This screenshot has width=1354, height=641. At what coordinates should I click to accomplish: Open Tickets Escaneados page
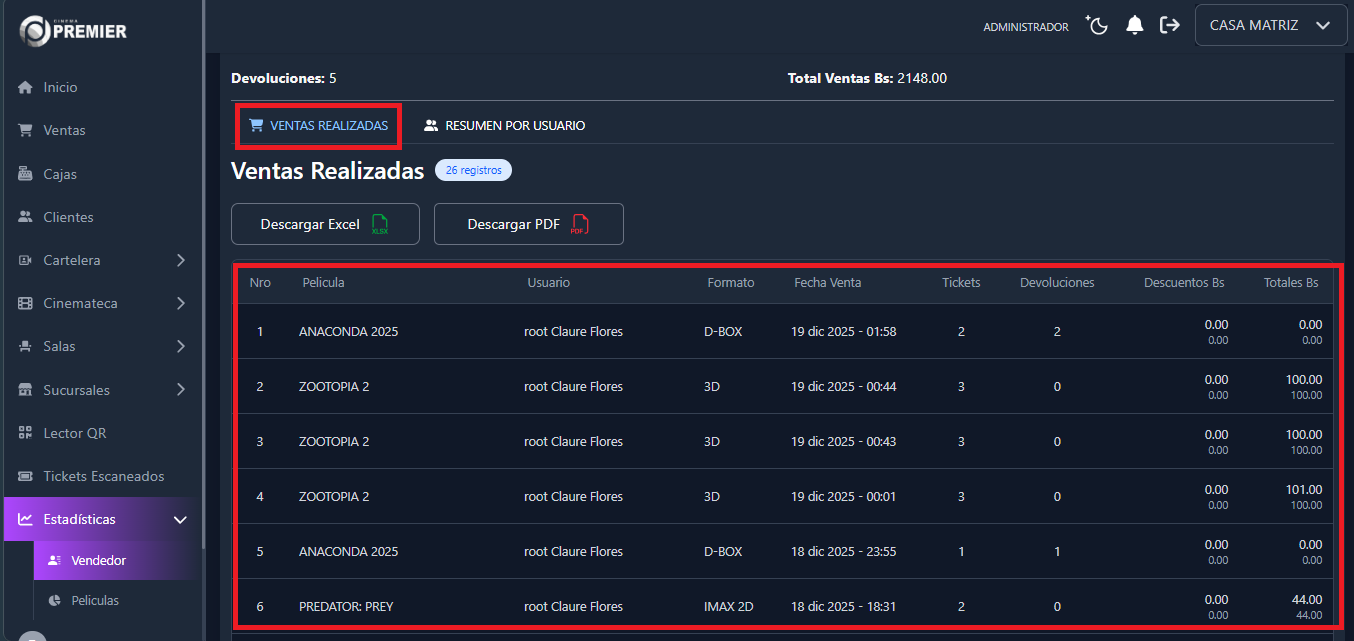click(x=103, y=476)
